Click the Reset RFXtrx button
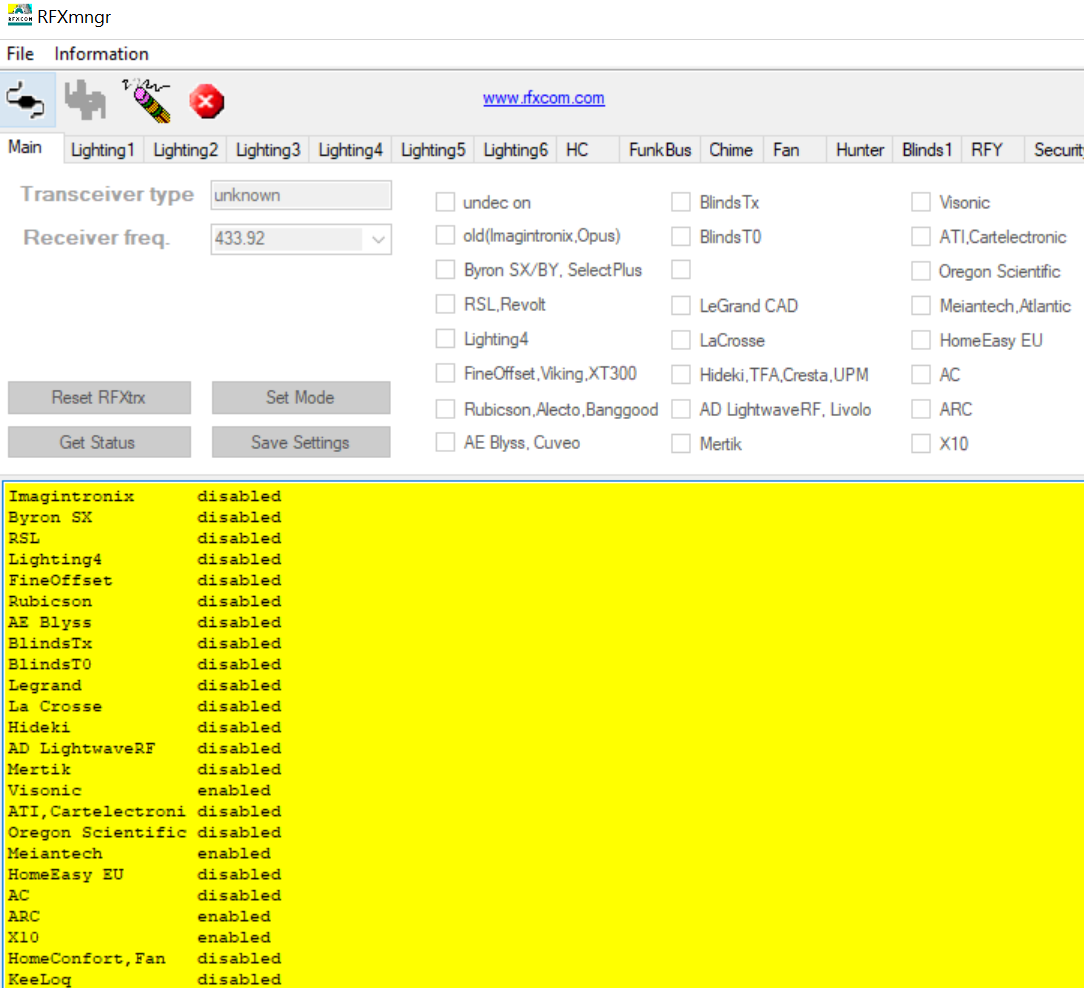Viewport: 1084px width, 988px height. (x=99, y=397)
